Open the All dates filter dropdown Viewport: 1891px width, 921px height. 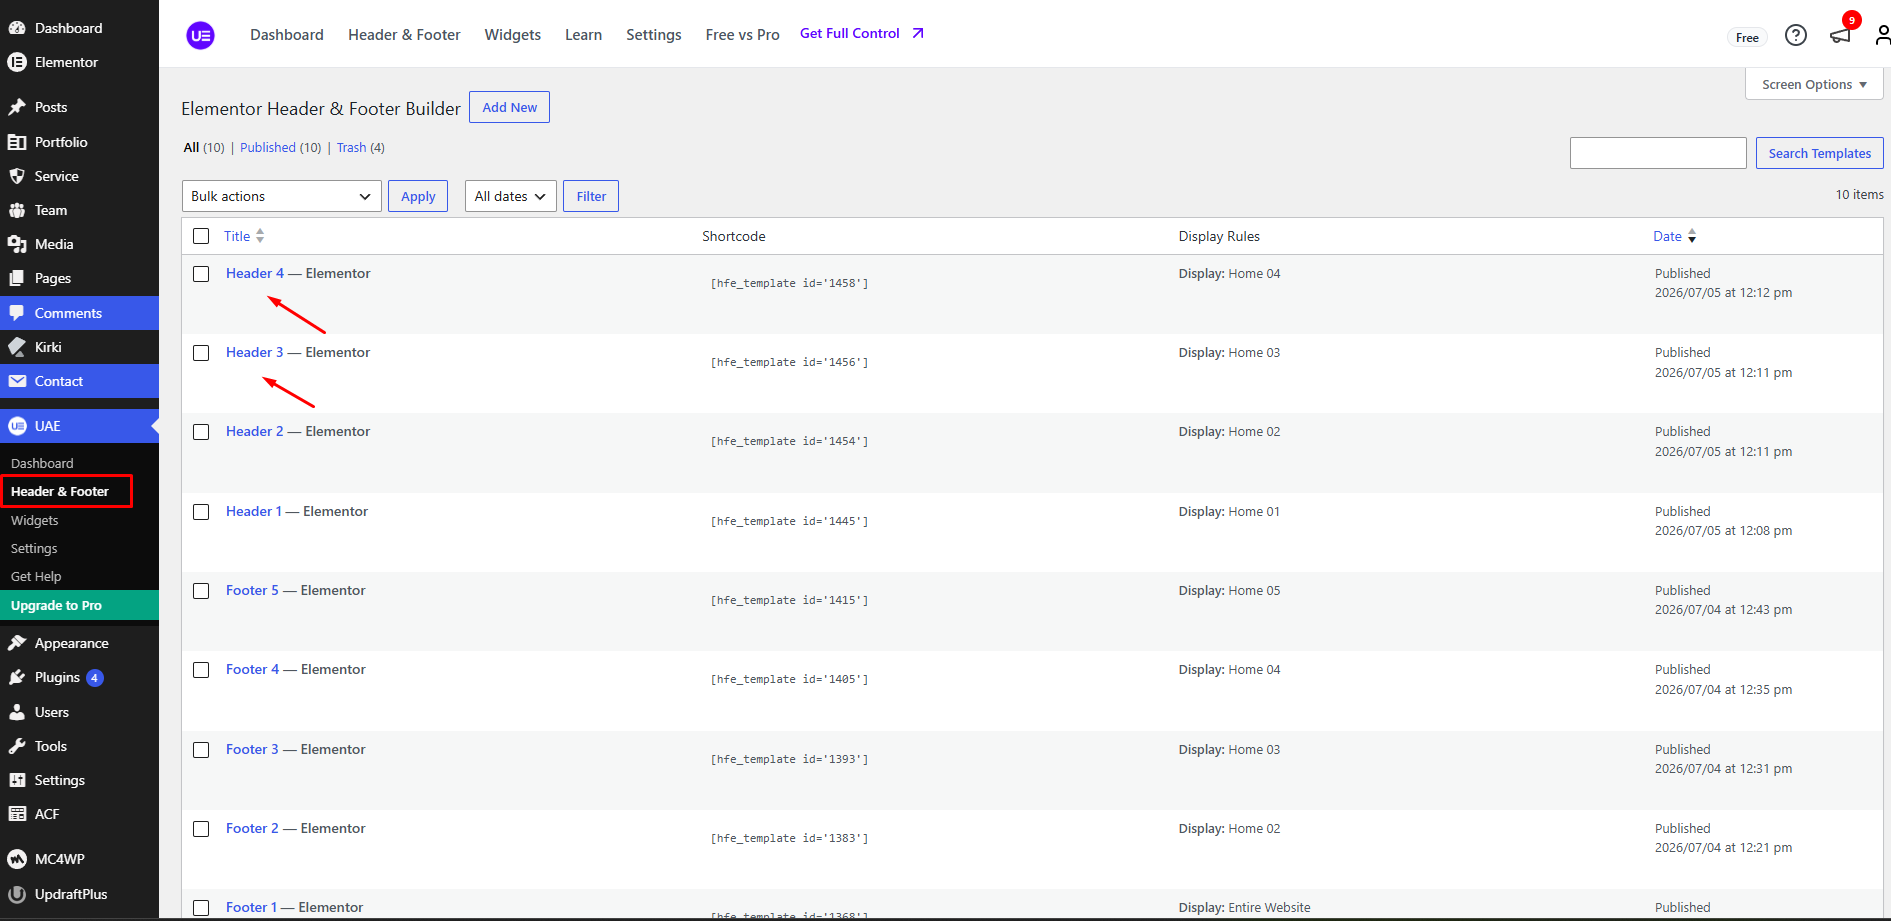click(x=511, y=196)
